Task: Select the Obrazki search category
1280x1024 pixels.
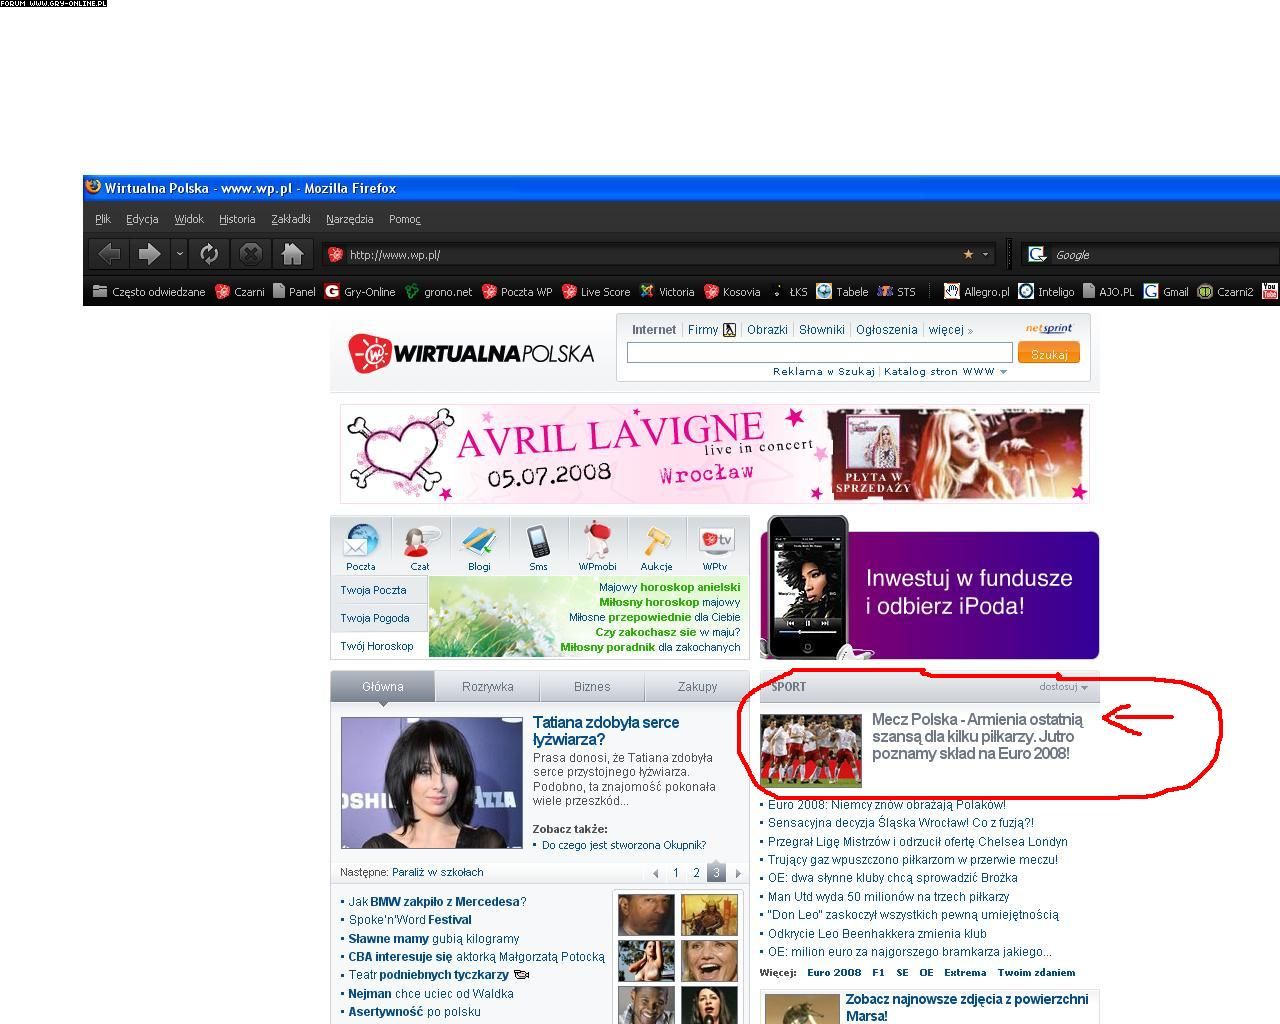Action: [767, 329]
